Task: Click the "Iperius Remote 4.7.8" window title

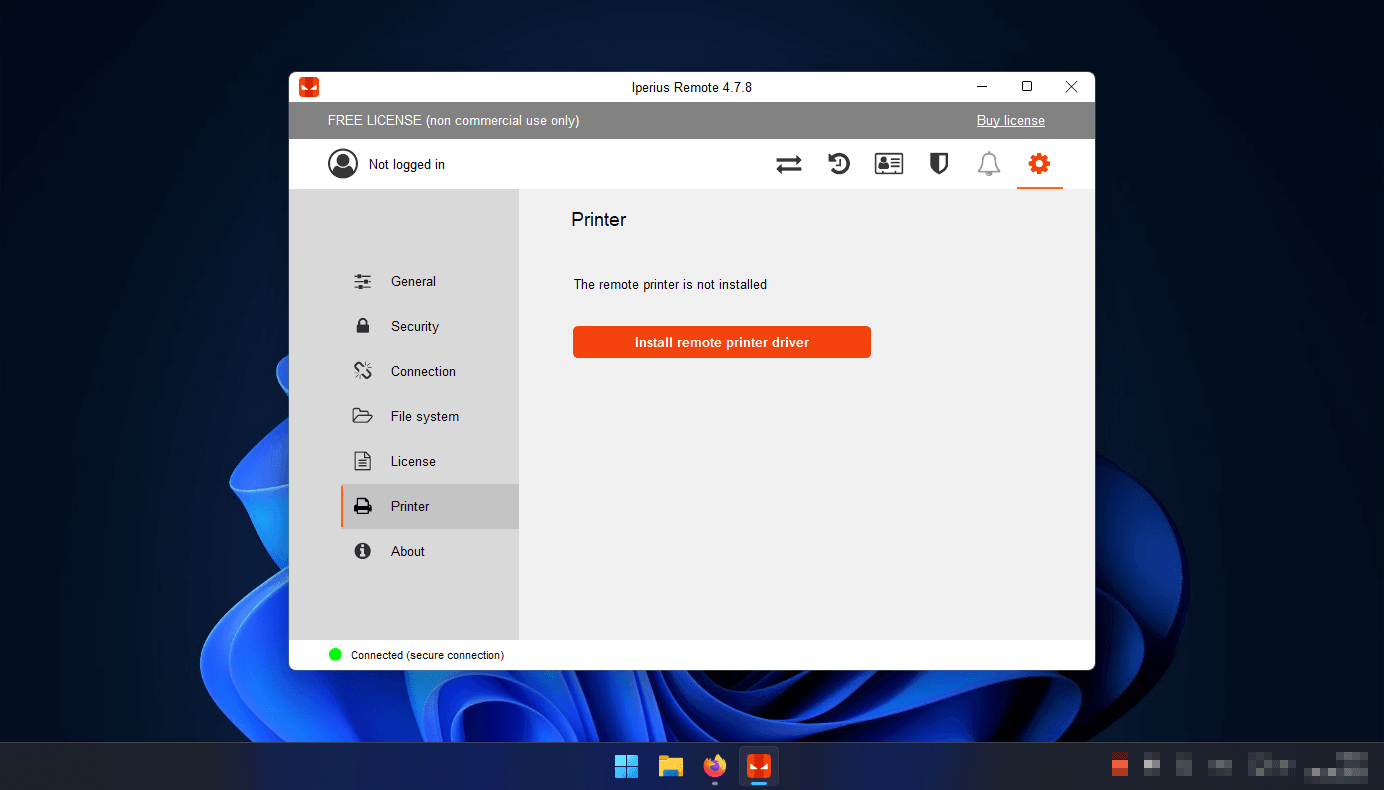Action: tap(692, 87)
